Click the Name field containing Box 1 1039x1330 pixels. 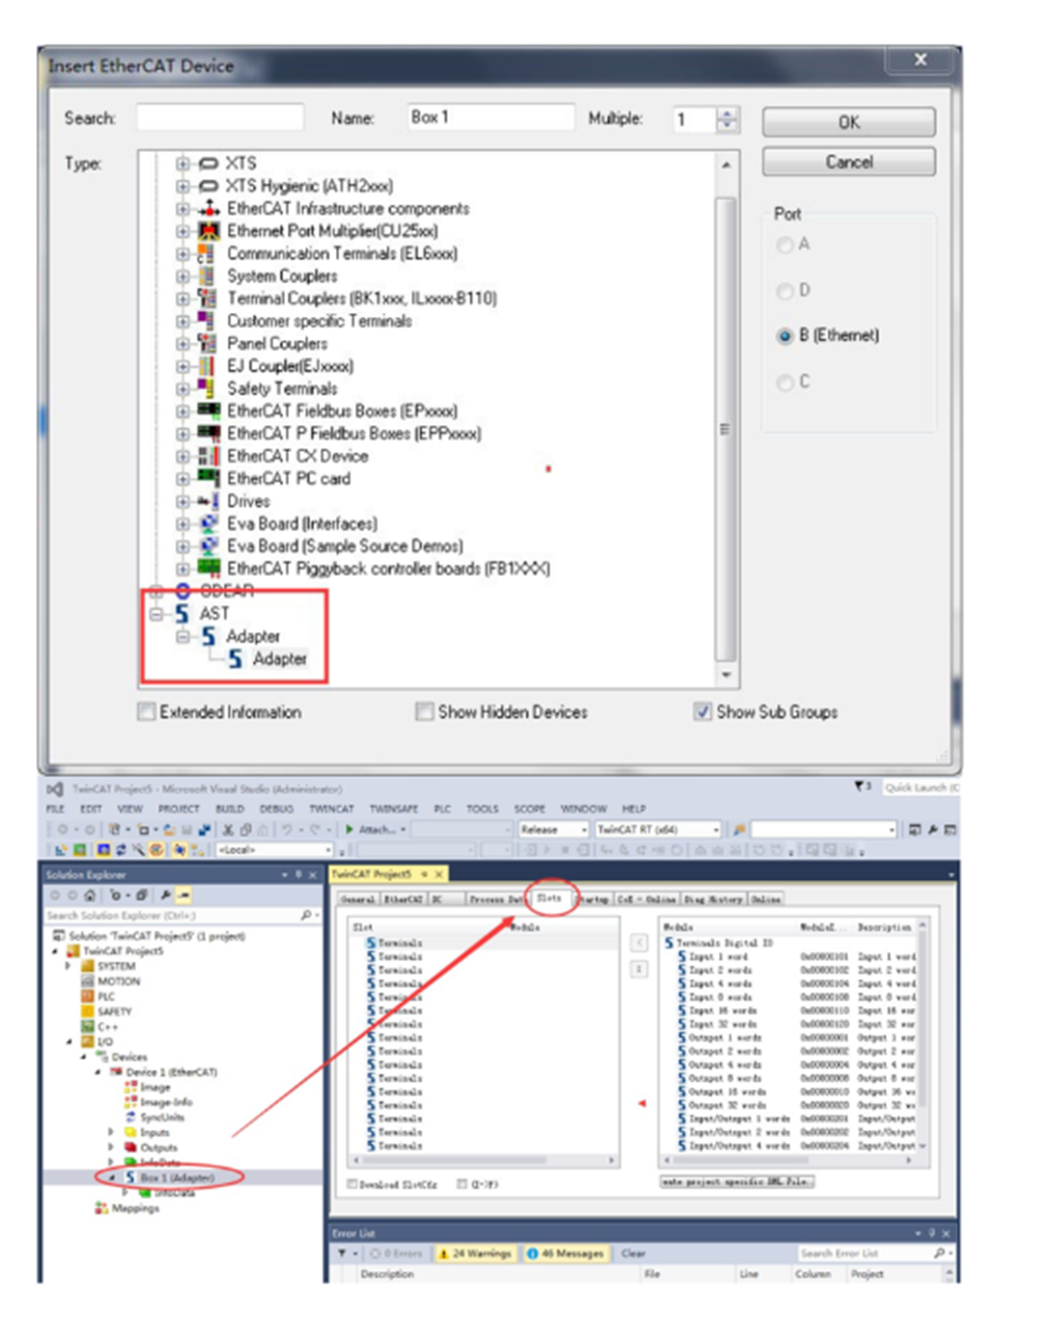pos(491,118)
